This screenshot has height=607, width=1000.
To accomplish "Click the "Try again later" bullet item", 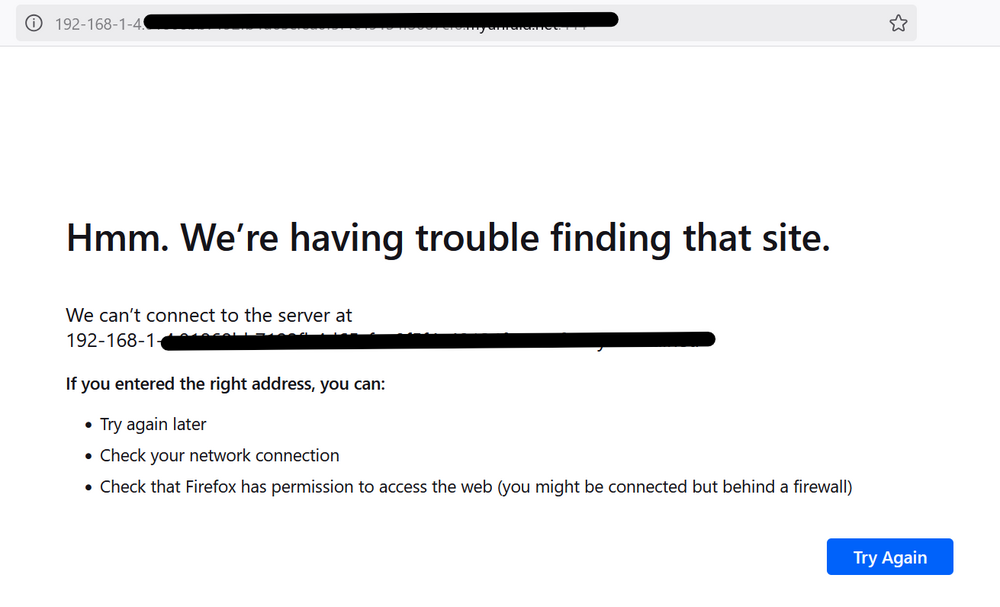I will pyautogui.click(x=153, y=424).
